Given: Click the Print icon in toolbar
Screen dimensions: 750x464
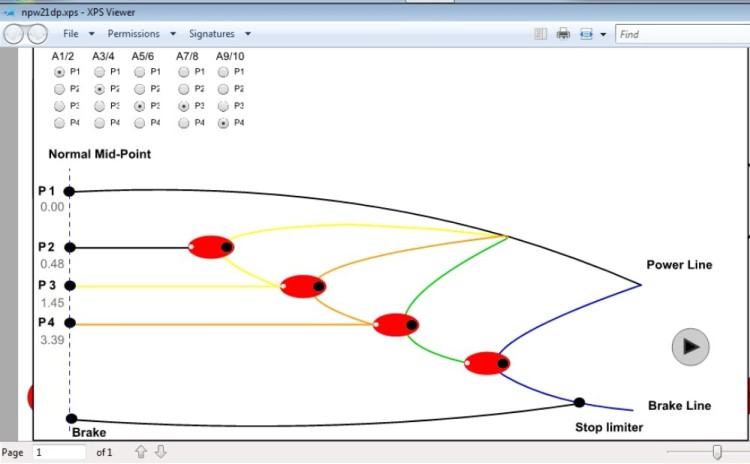Looking at the screenshot, I should pos(563,34).
